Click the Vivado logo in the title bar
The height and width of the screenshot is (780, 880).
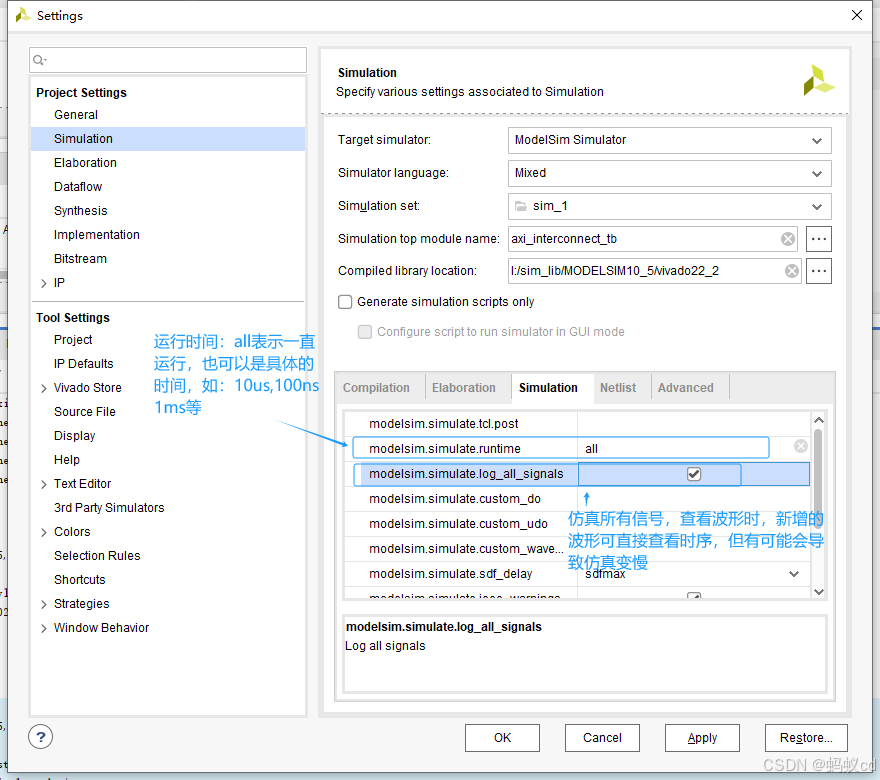(x=22, y=15)
